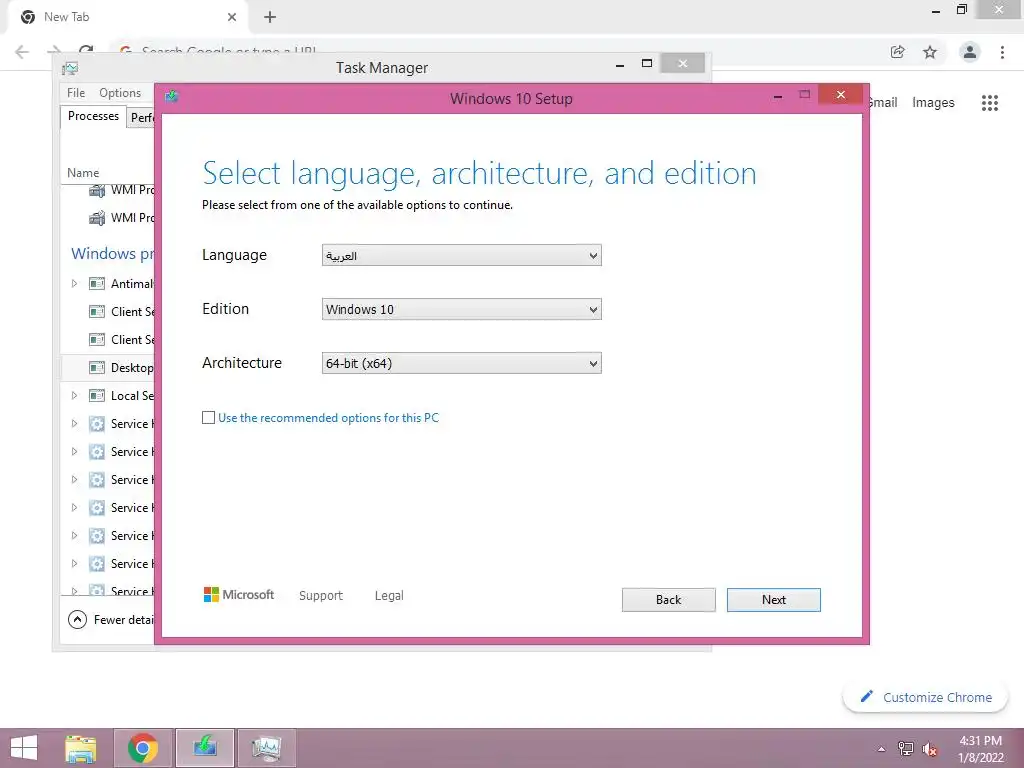Open the taskbar clock showing 4:31 PM

(980, 748)
